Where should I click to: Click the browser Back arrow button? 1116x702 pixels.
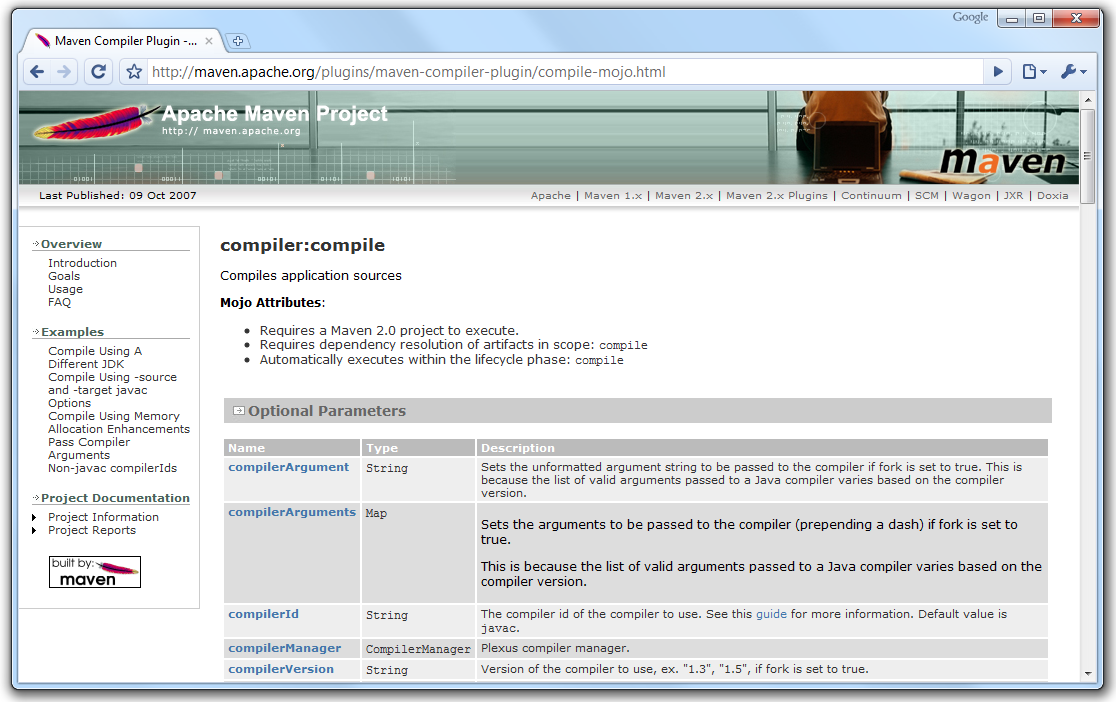[37, 72]
